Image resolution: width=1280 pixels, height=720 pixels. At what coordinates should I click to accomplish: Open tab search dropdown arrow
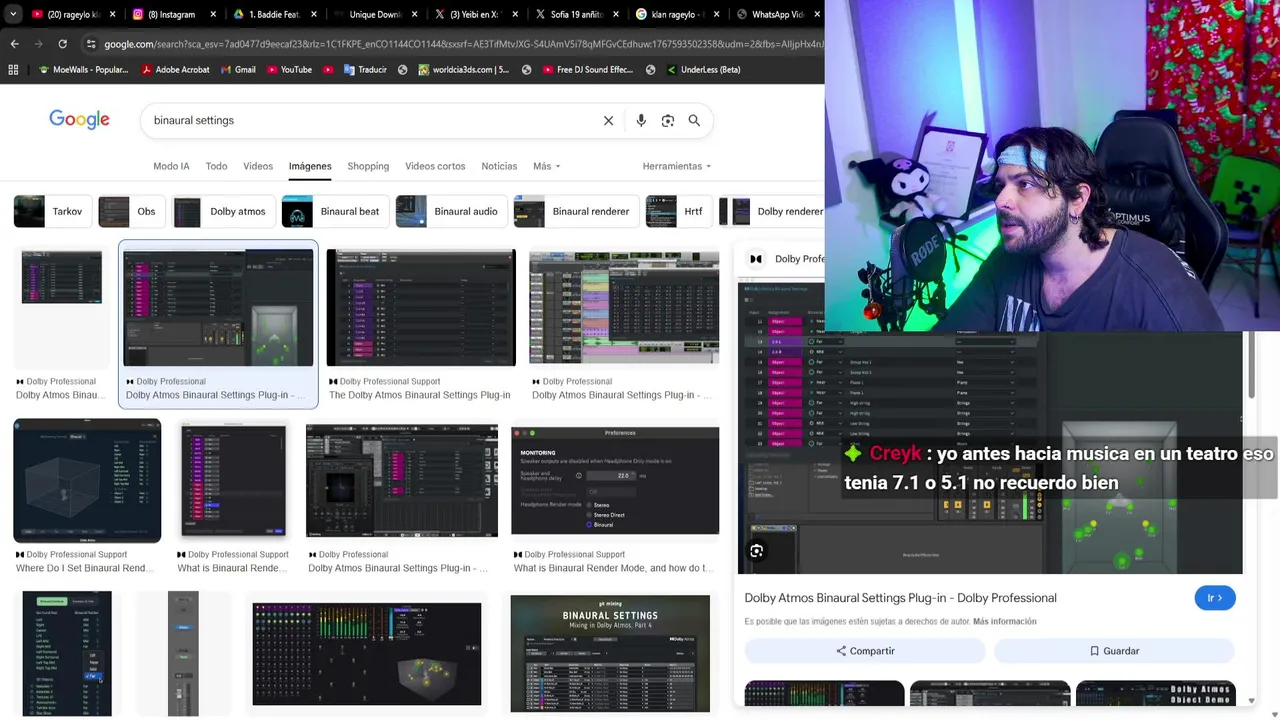click(14, 15)
